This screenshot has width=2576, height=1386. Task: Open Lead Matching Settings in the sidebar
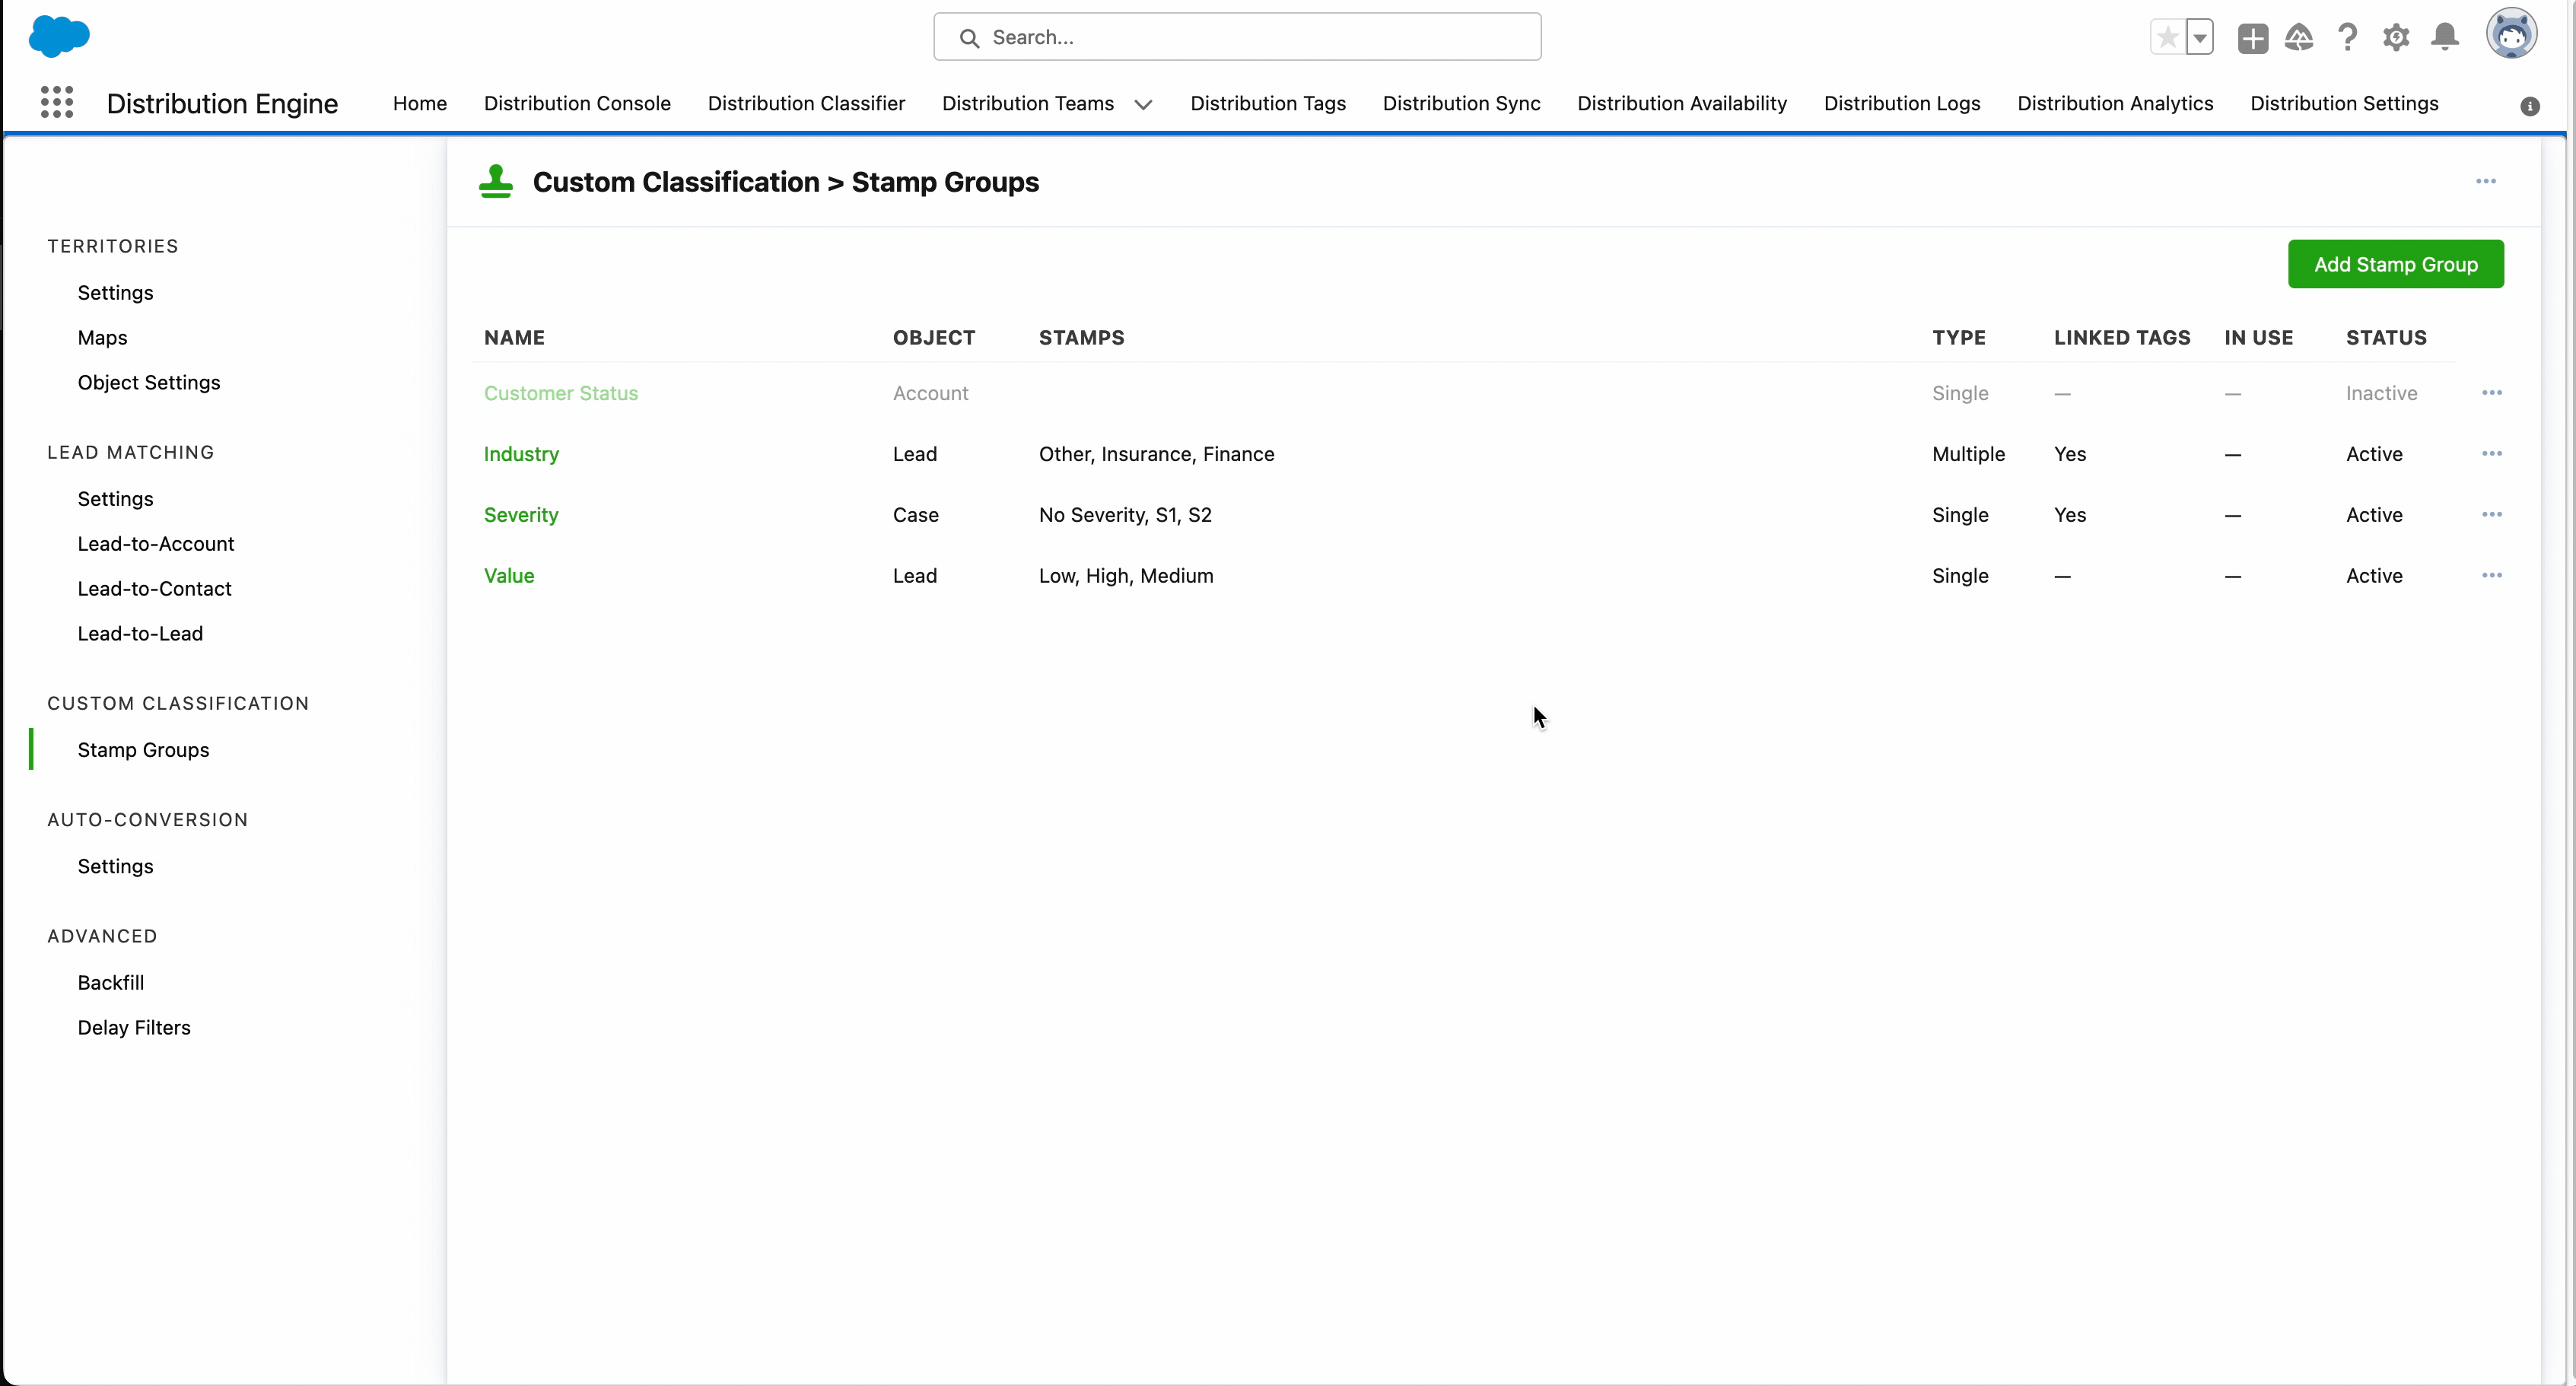(x=115, y=499)
